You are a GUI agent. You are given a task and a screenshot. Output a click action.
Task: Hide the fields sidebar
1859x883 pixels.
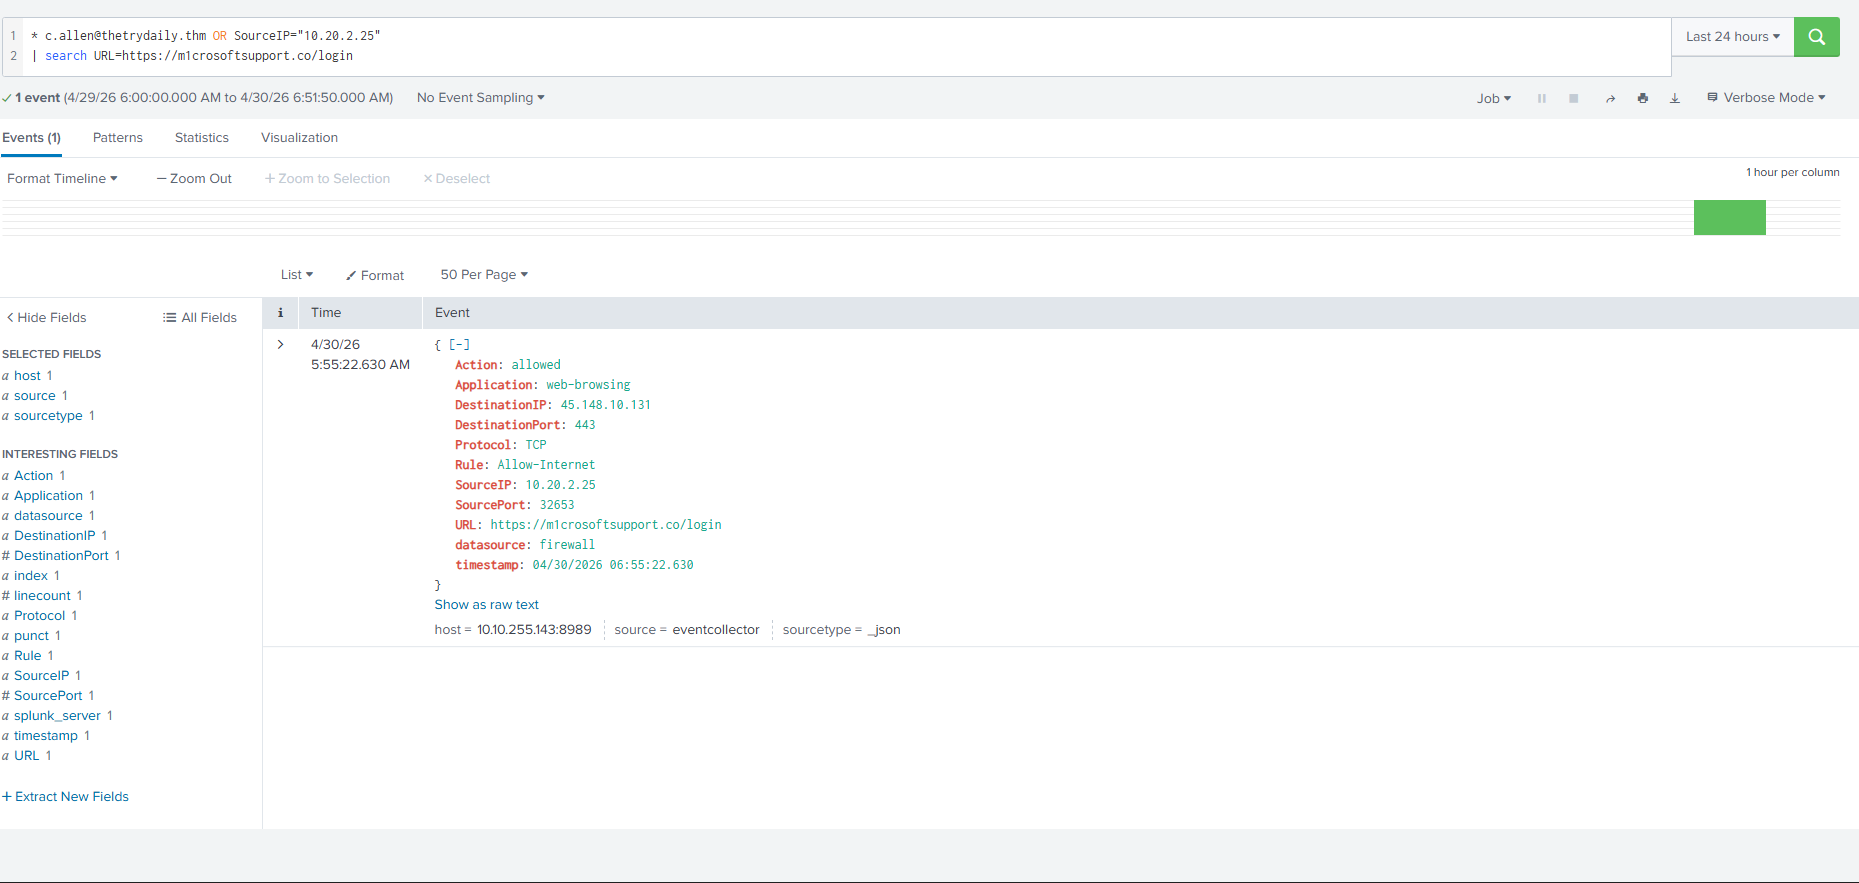pyautogui.click(x=47, y=318)
